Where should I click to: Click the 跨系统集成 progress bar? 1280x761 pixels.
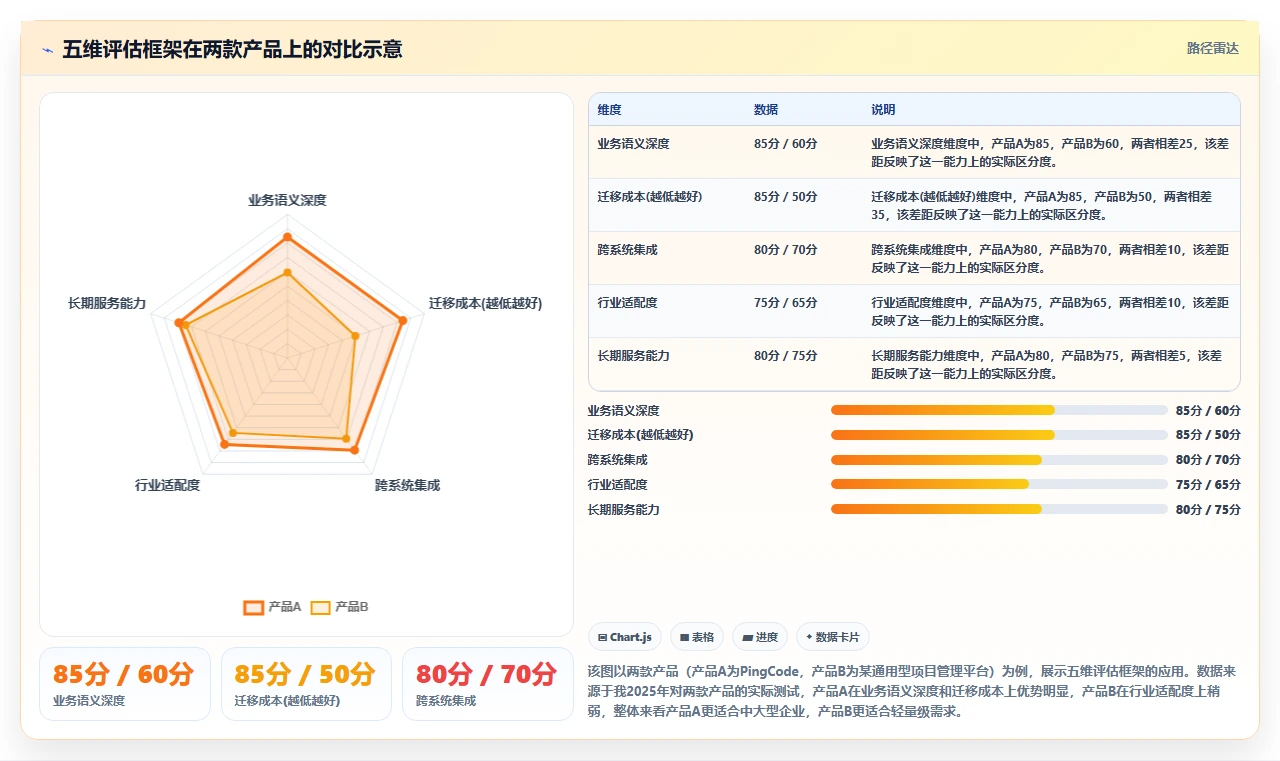pos(999,460)
